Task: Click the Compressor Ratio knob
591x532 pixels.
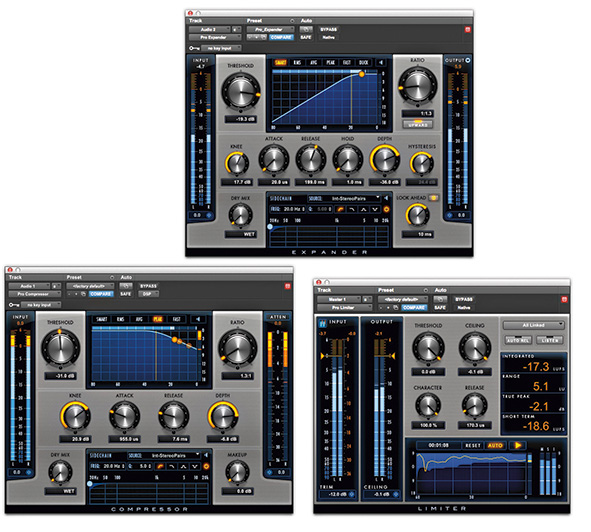Action: click(238, 349)
